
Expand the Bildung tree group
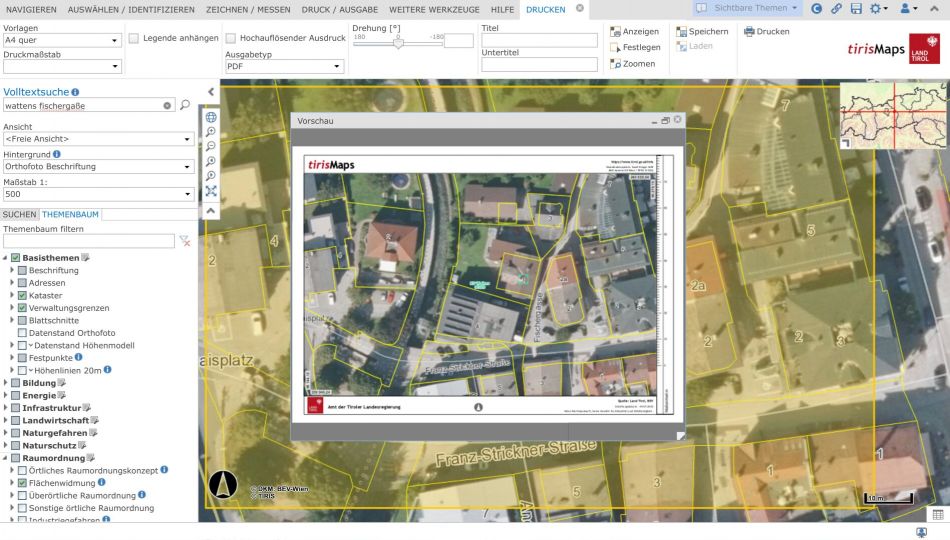tap(5, 383)
